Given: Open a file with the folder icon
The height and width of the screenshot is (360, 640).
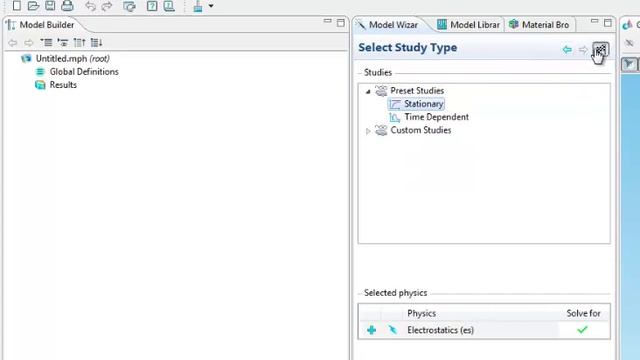Looking at the screenshot, I should coord(33,5).
